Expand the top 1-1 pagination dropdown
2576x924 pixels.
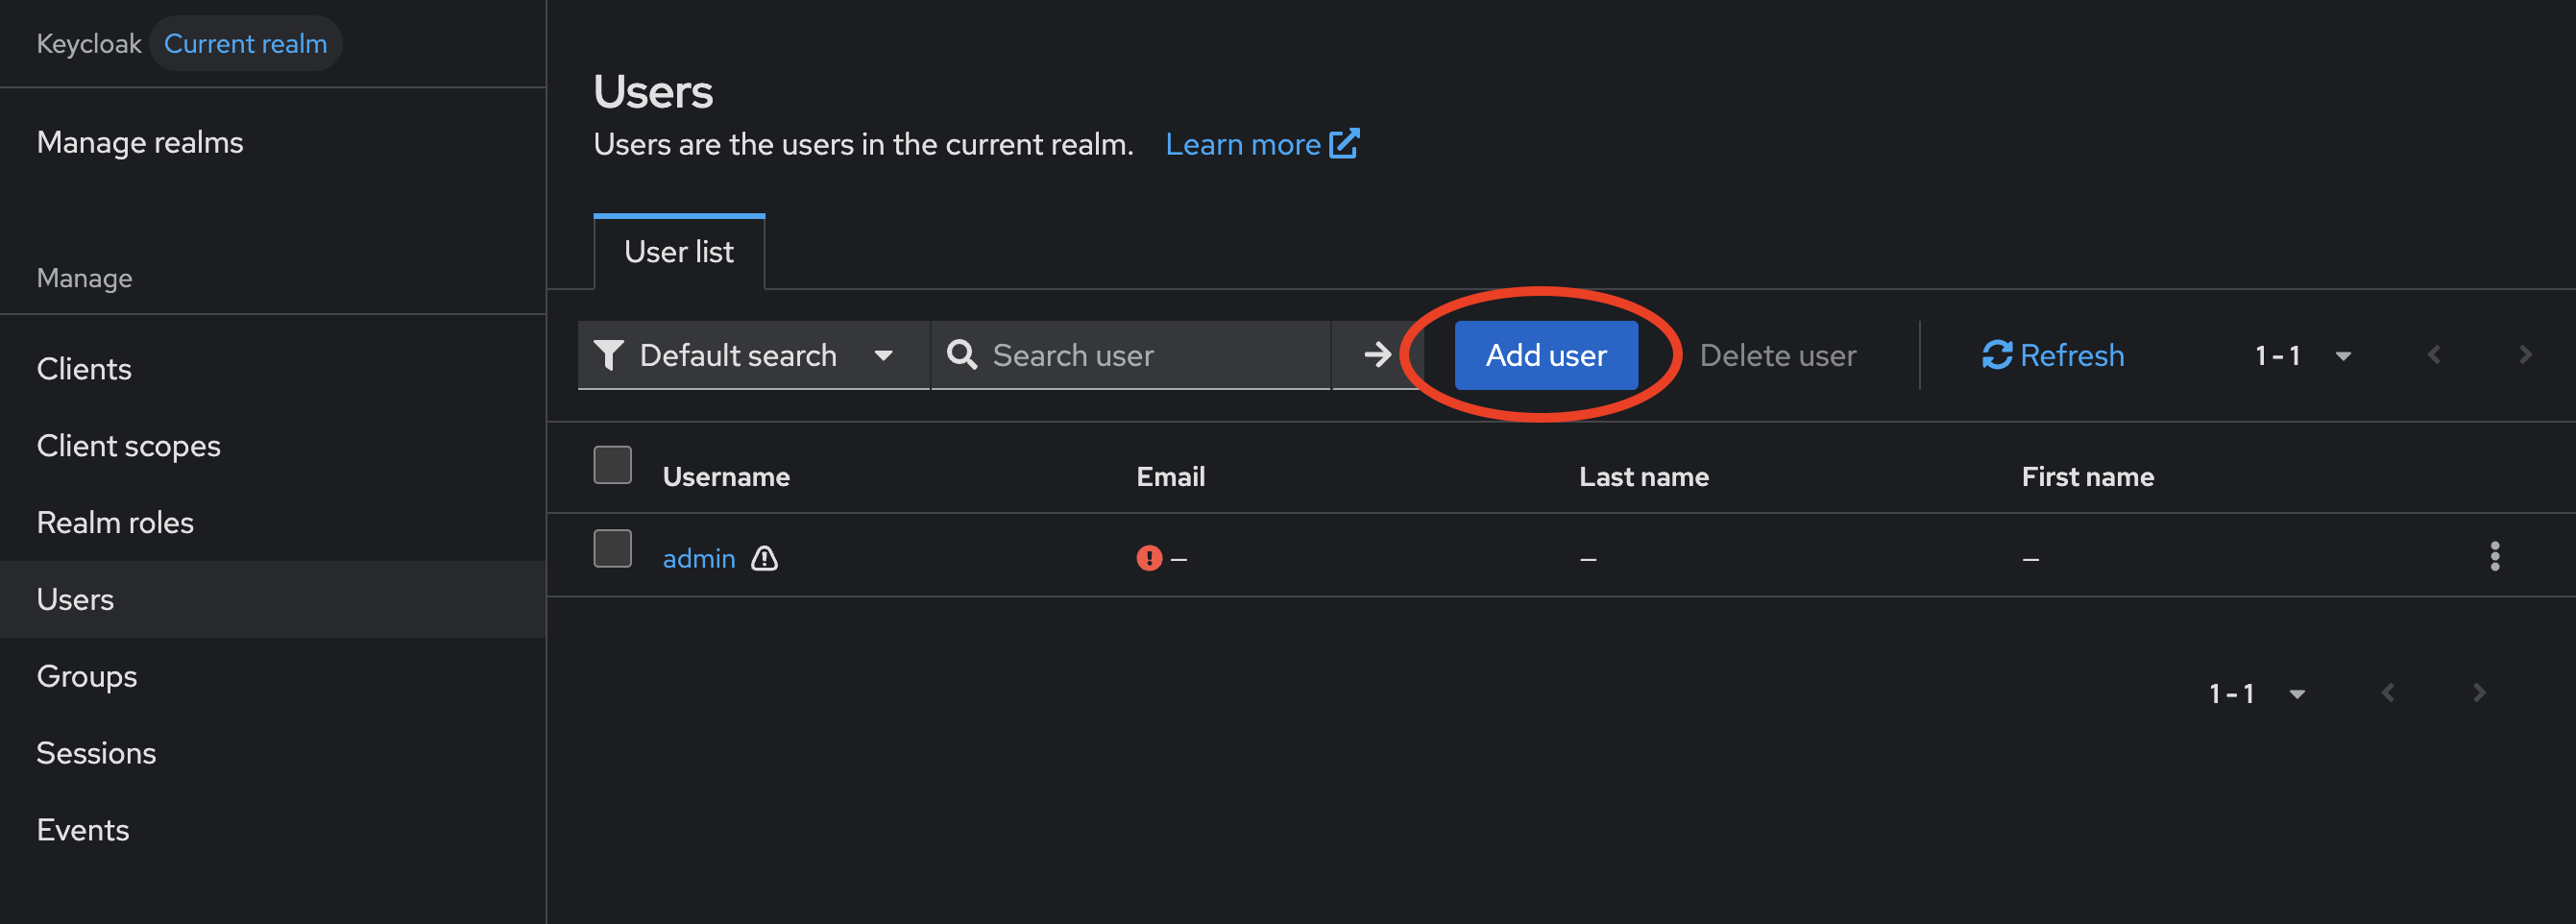click(2302, 355)
